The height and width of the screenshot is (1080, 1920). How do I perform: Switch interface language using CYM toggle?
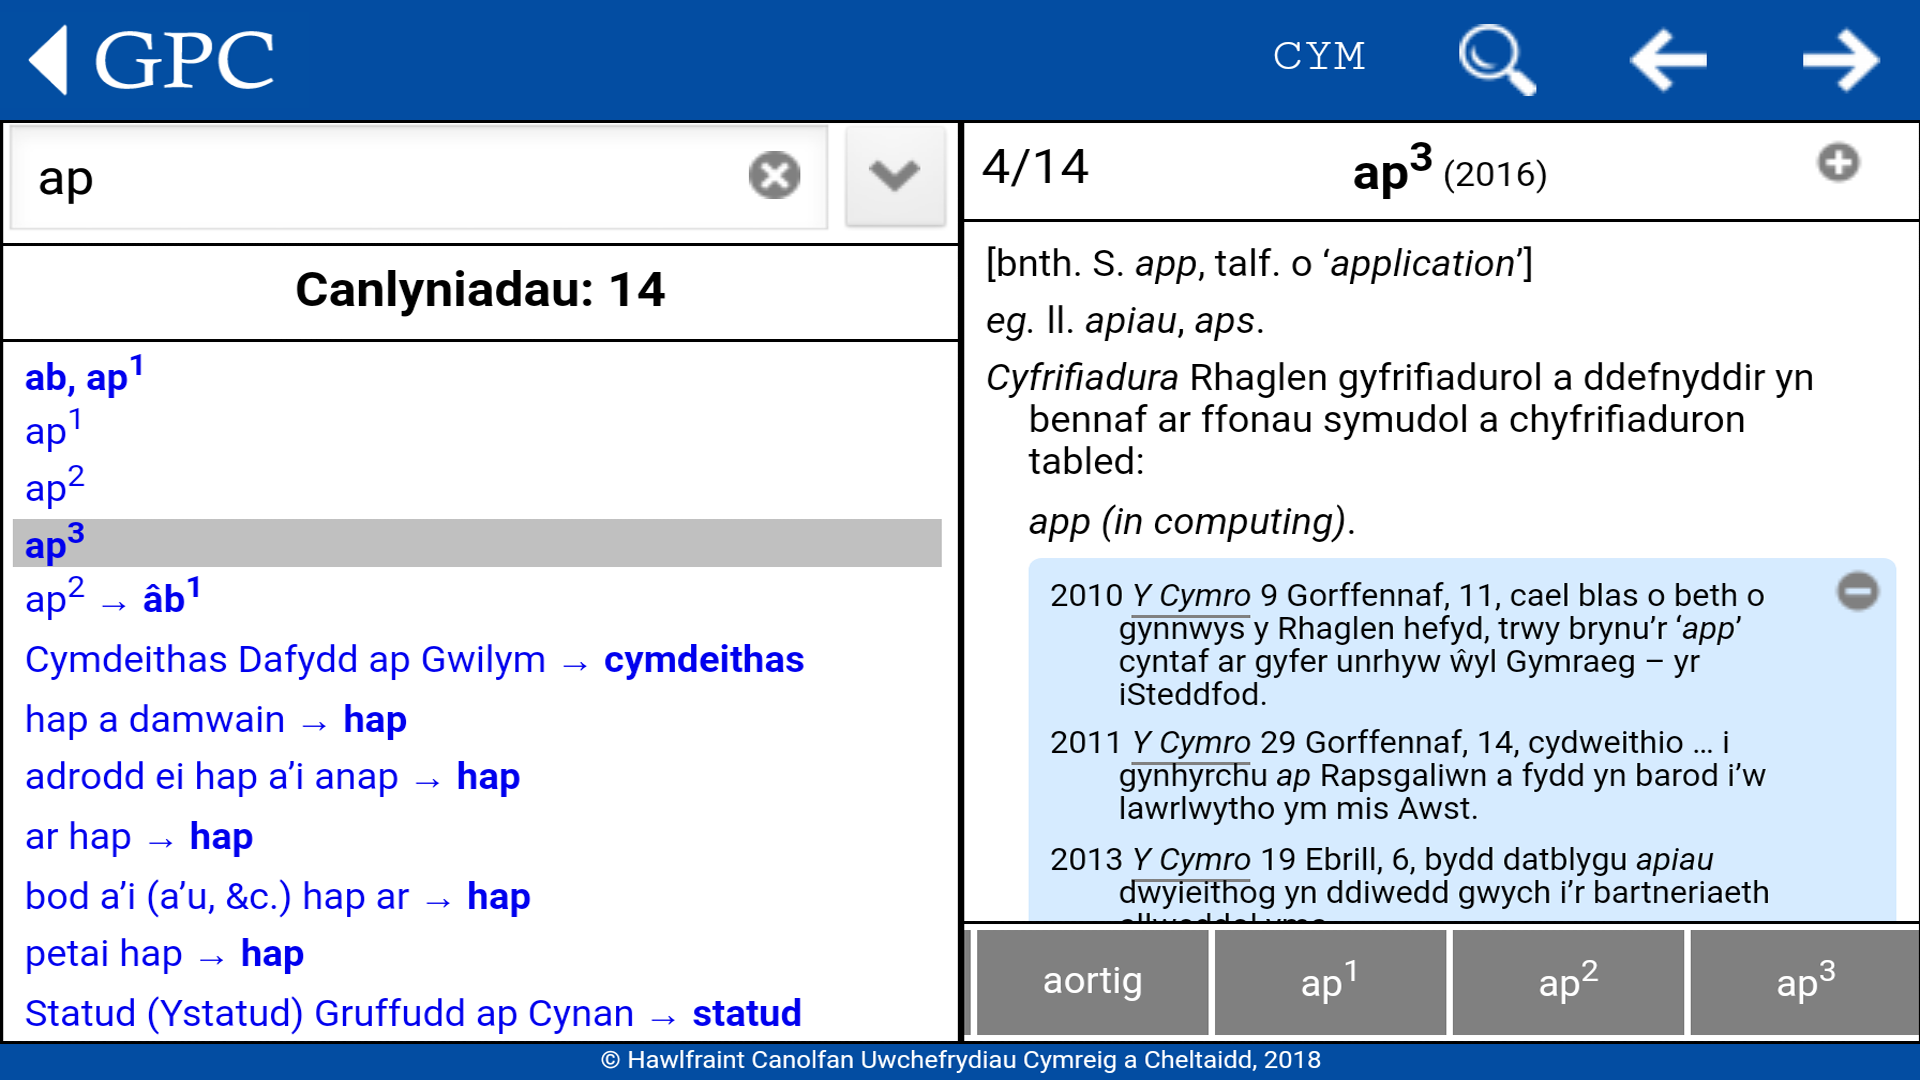pos(1320,56)
